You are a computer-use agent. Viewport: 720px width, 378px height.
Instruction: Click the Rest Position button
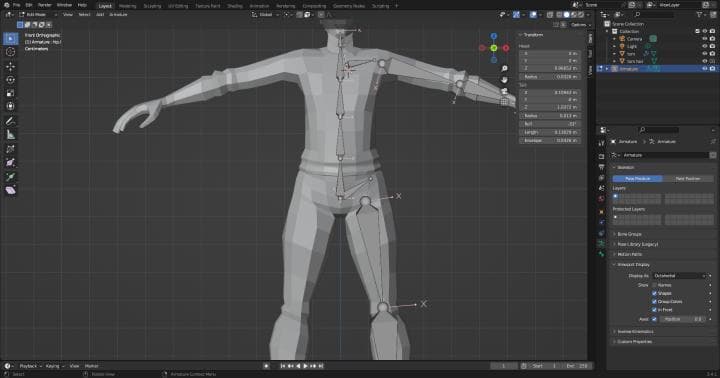[688, 179]
